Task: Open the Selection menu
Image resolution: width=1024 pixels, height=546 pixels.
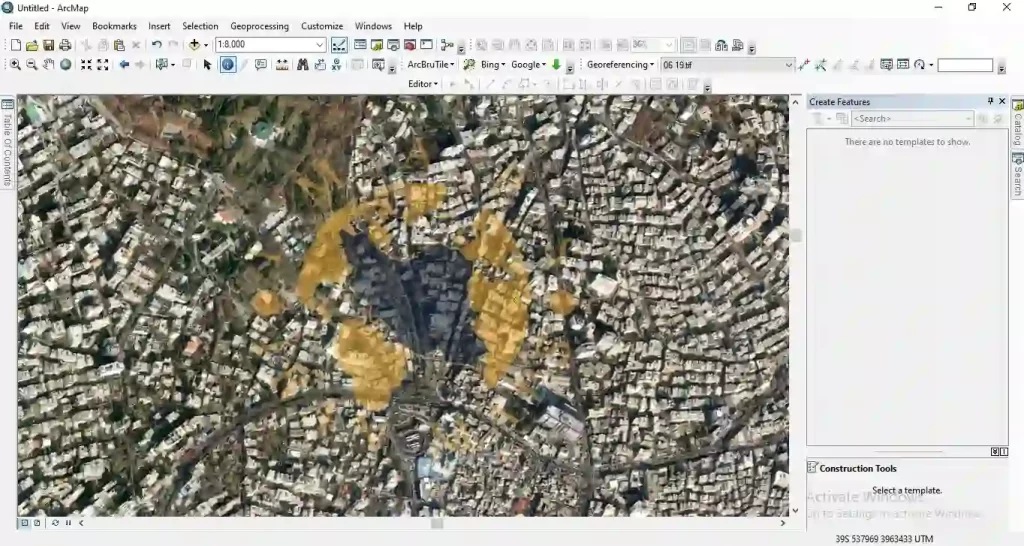Action: (x=200, y=26)
